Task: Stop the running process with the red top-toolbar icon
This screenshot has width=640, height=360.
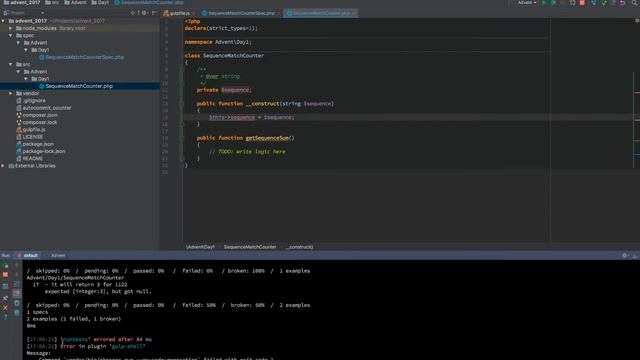Action: [582, 3]
